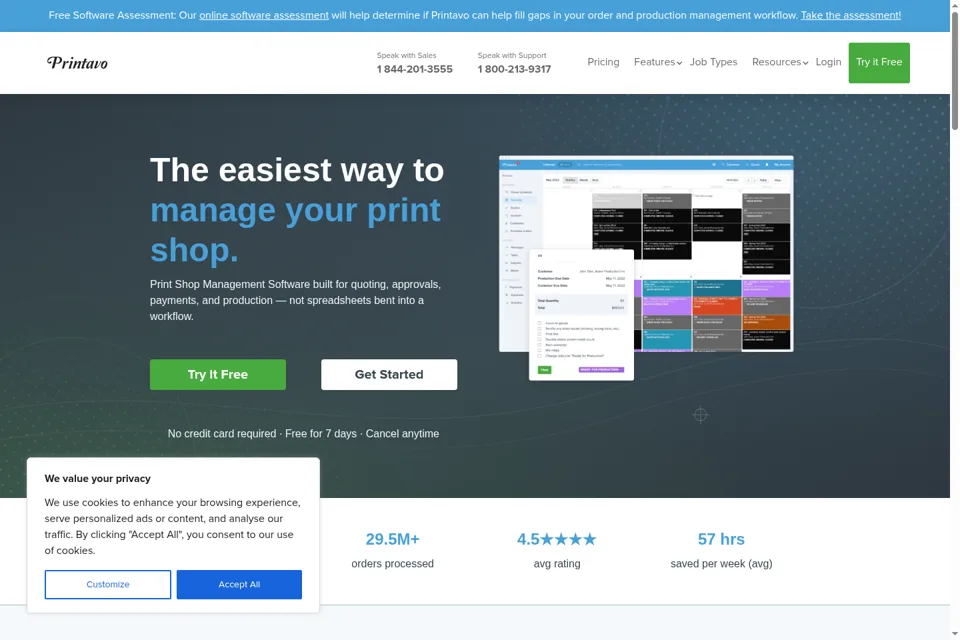Call sales number 1 844-201-3555
This screenshot has width=960, height=640.
(x=414, y=69)
